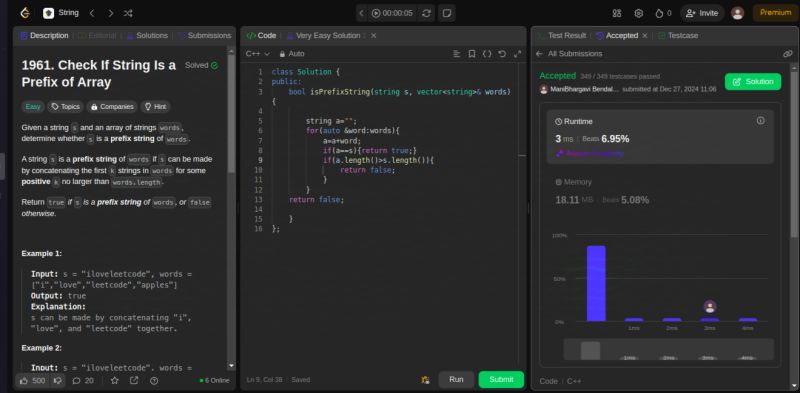Expand the Hint section
Image resolution: width=800 pixels, height=393 pixels.
pyautogui.click(x=155, y=107)
